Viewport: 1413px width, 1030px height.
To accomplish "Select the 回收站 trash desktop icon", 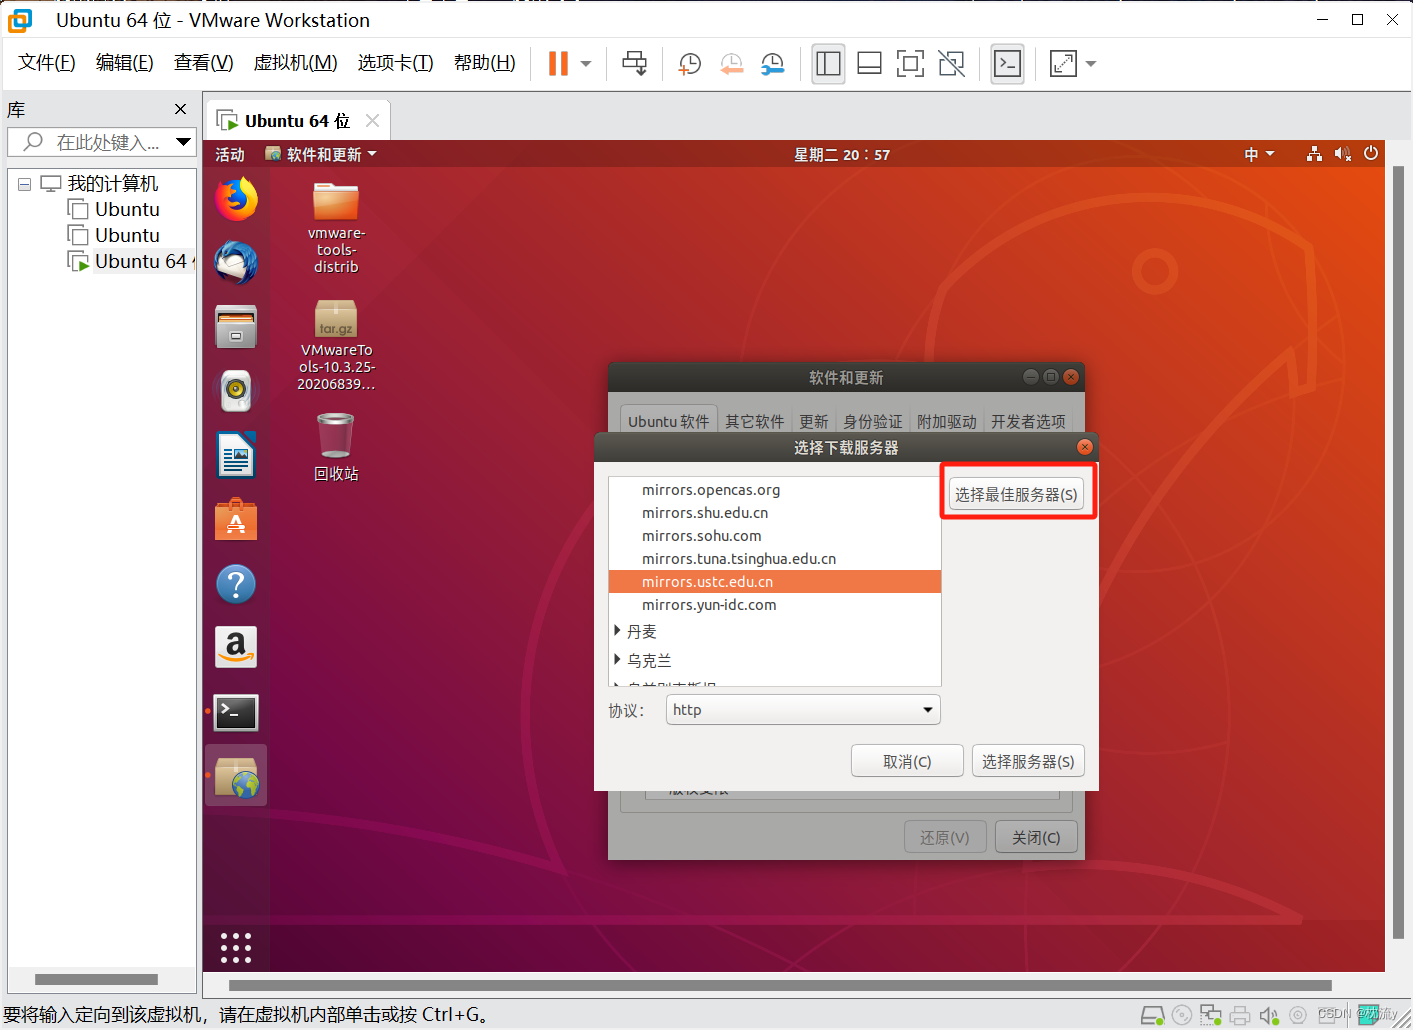I will (336, 448).
